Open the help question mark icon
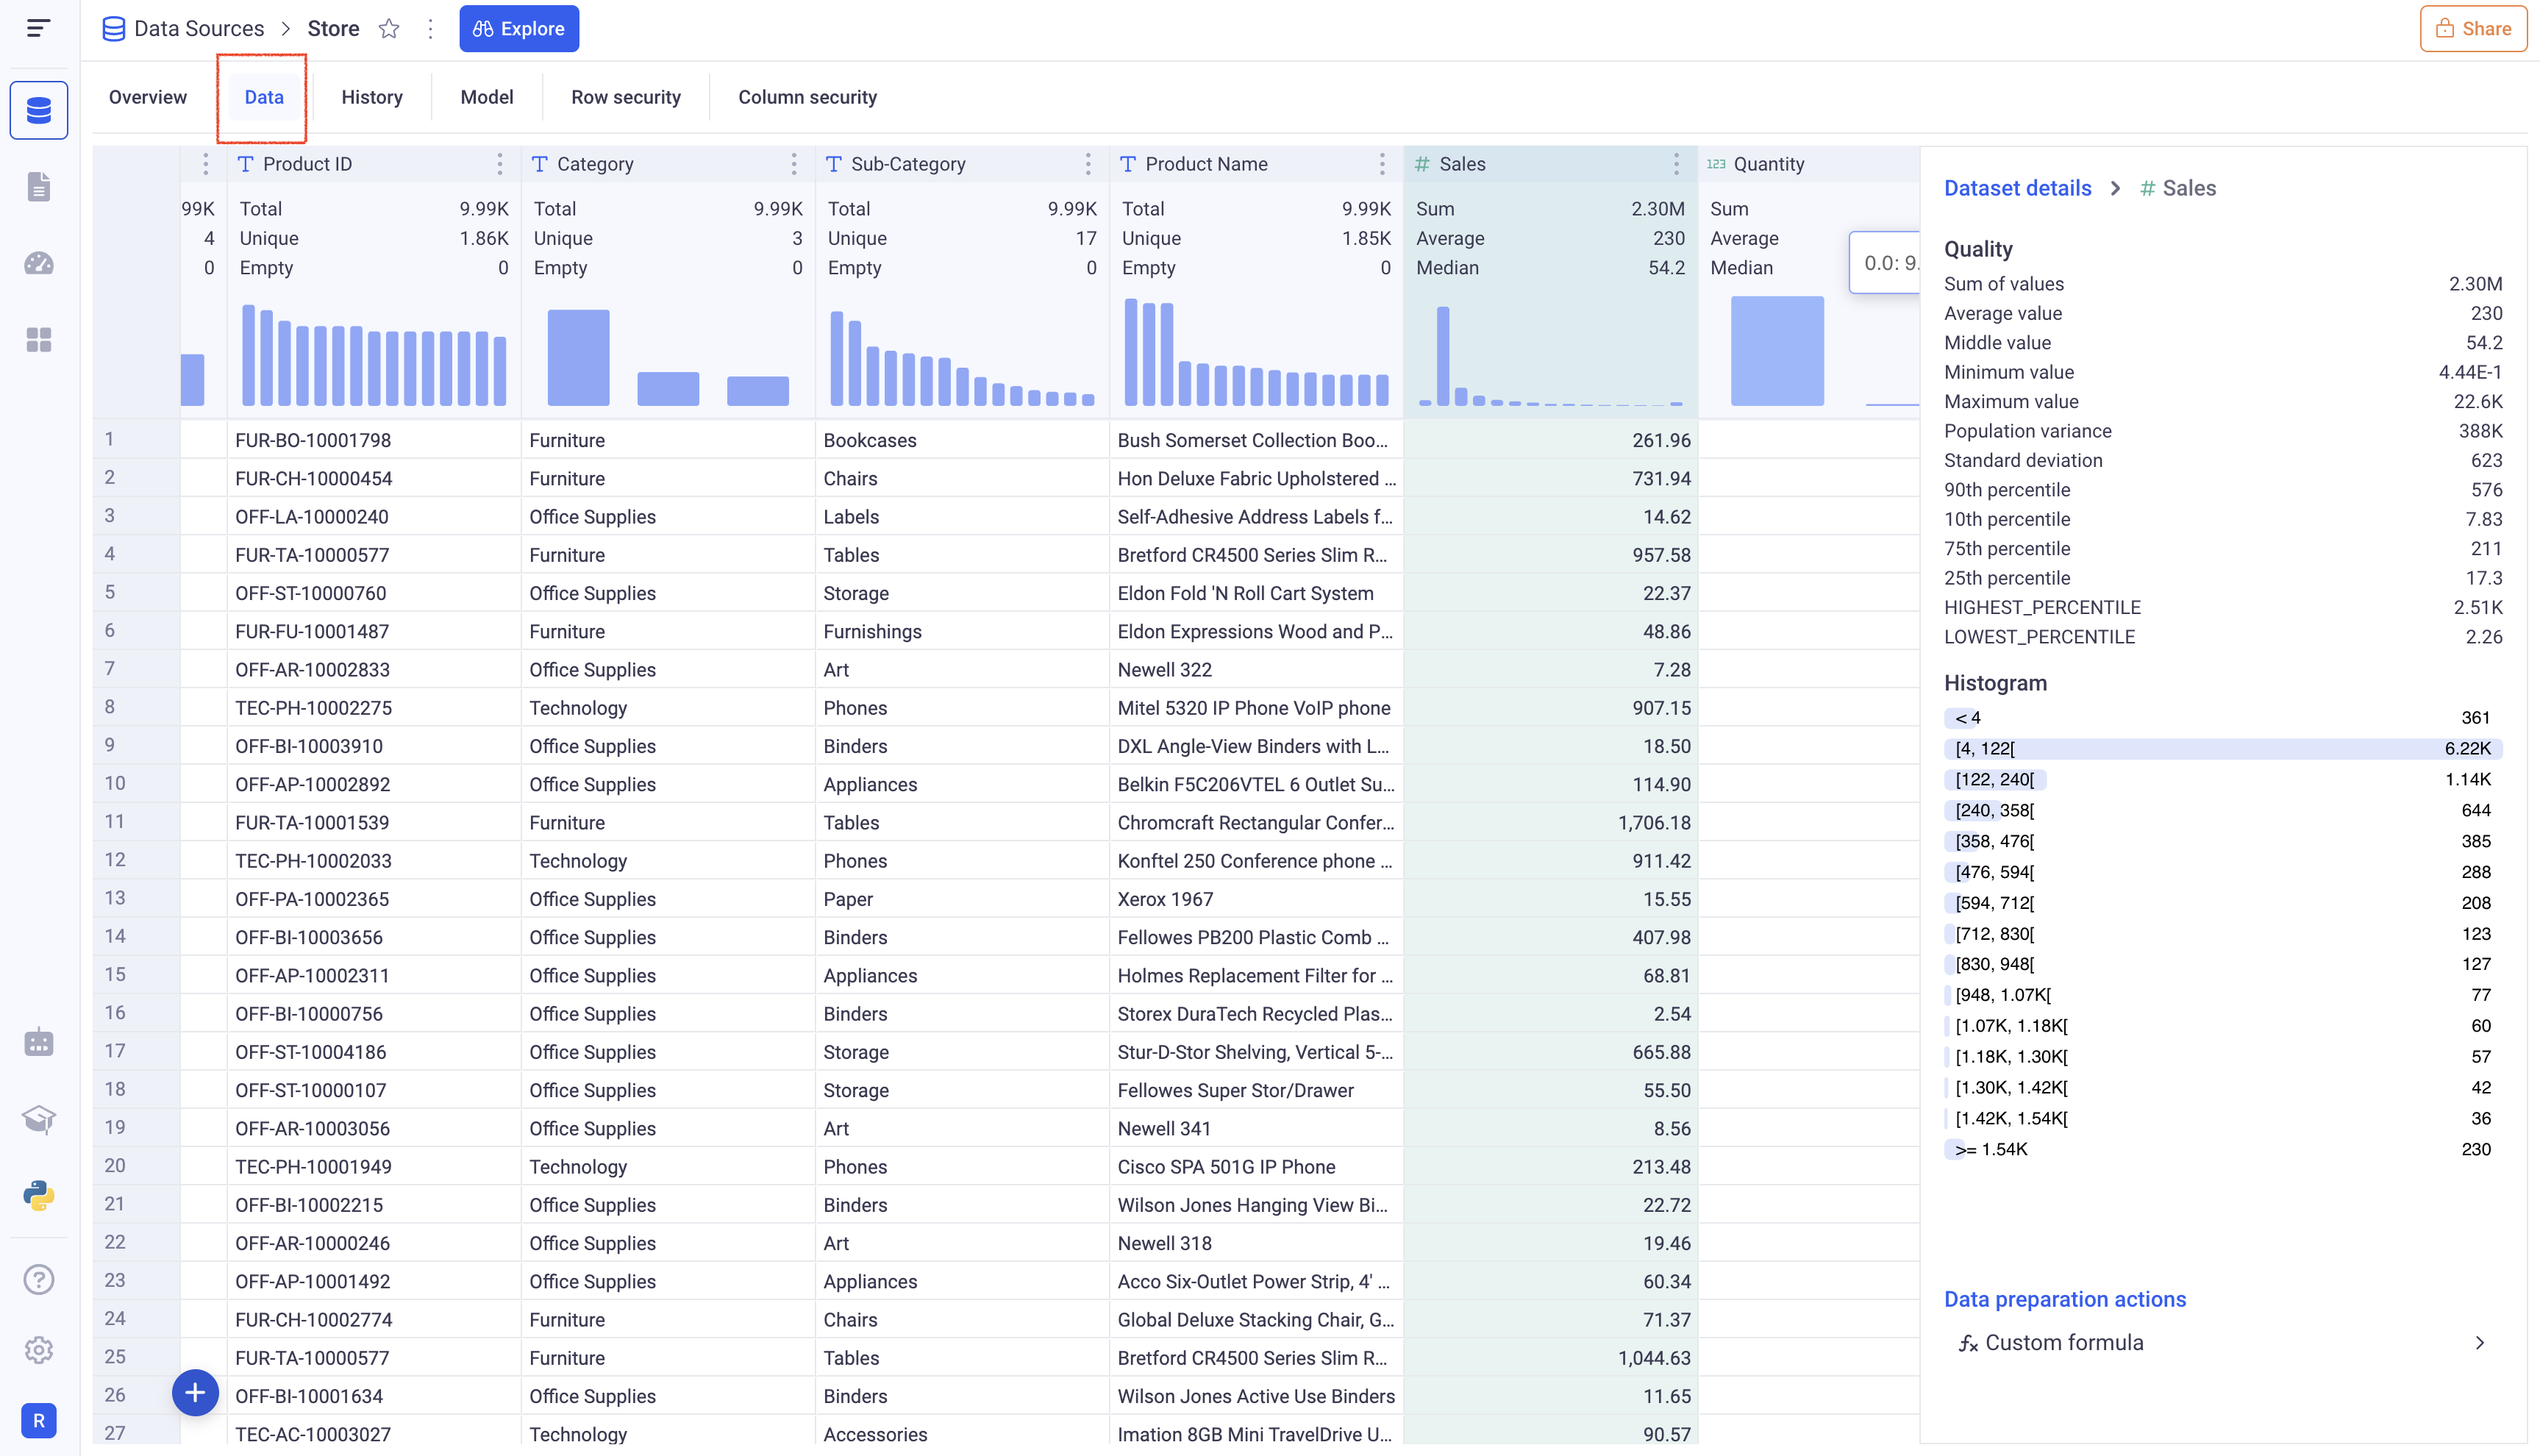This screenshot has width=2540, height=1456. pos(39,1279)
